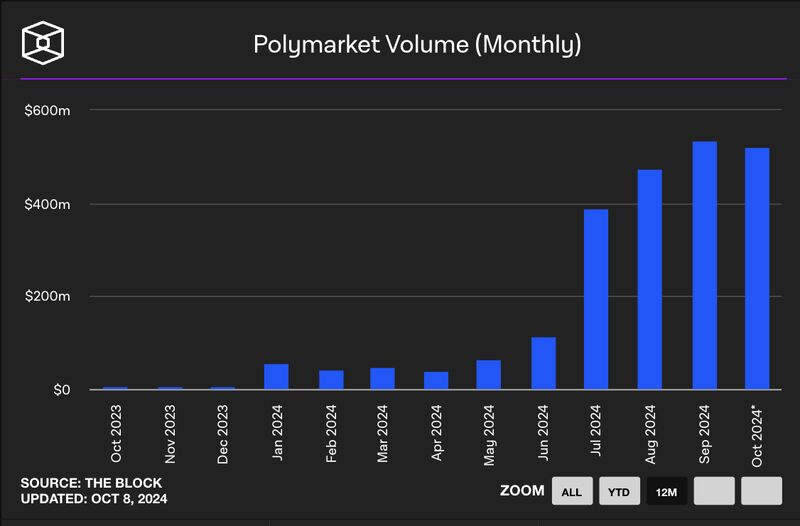Screen dimensions: 800x526
Task: Click the $200m axis label
Action: coord(47,296)
